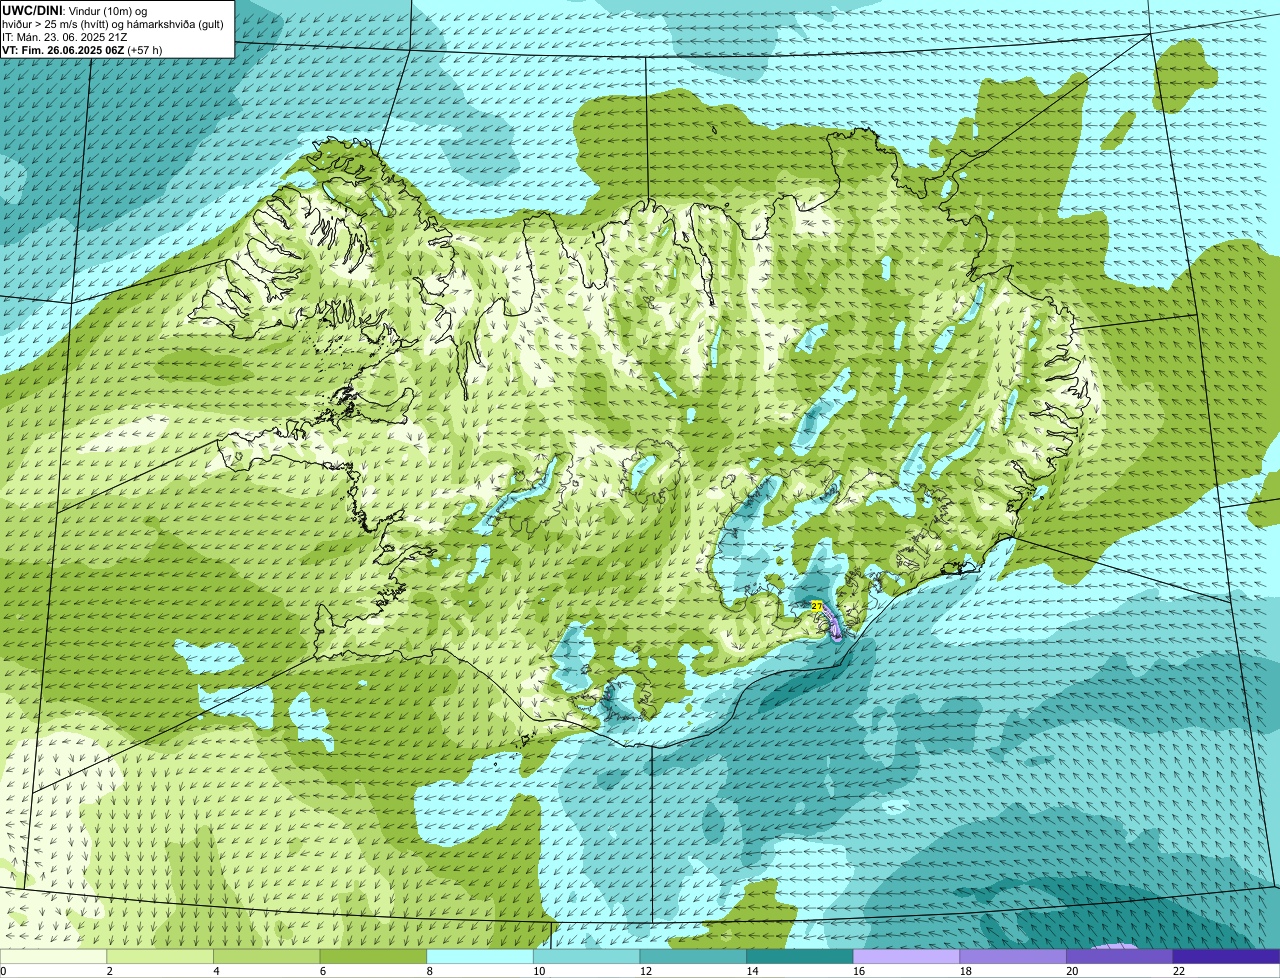
Task: Click the 'IT: Mán. 23. 06. 2025 21Z' line
Action: pos(64,37)
